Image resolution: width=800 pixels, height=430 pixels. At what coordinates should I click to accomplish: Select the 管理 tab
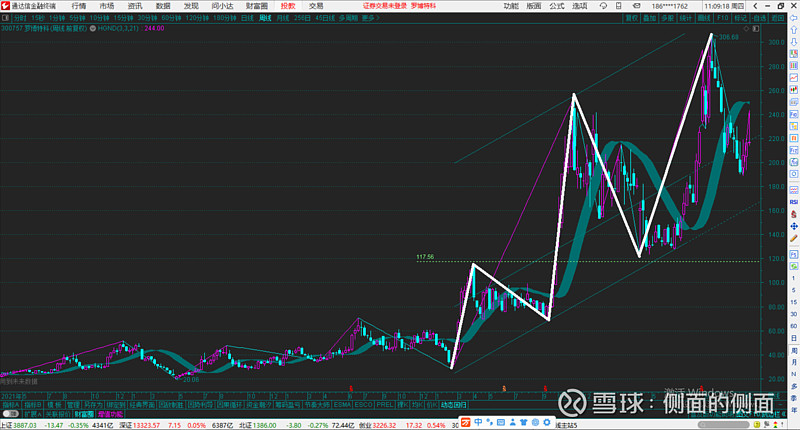pos(73,404)
